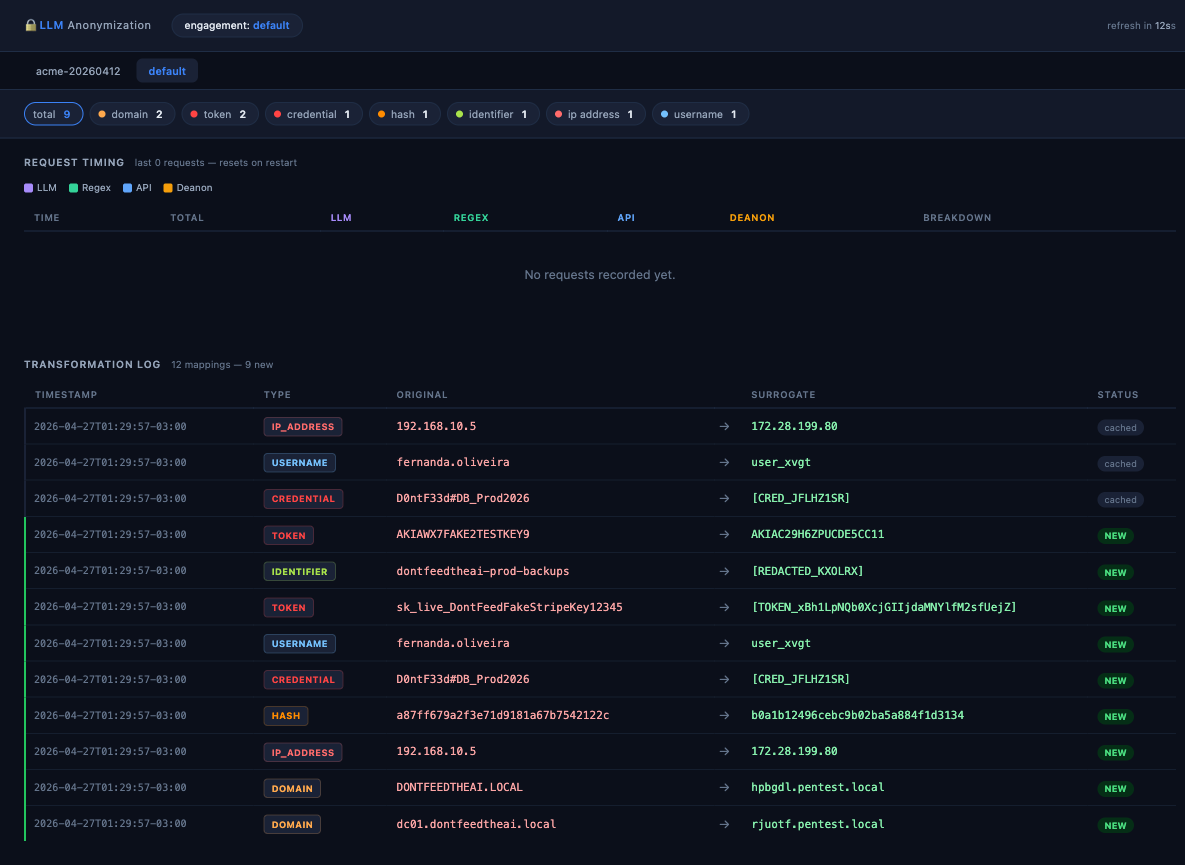Viewport: 1185px width, 865px height.
Task: Click the orange Deanon legend swatch
Action: point(168,188)
